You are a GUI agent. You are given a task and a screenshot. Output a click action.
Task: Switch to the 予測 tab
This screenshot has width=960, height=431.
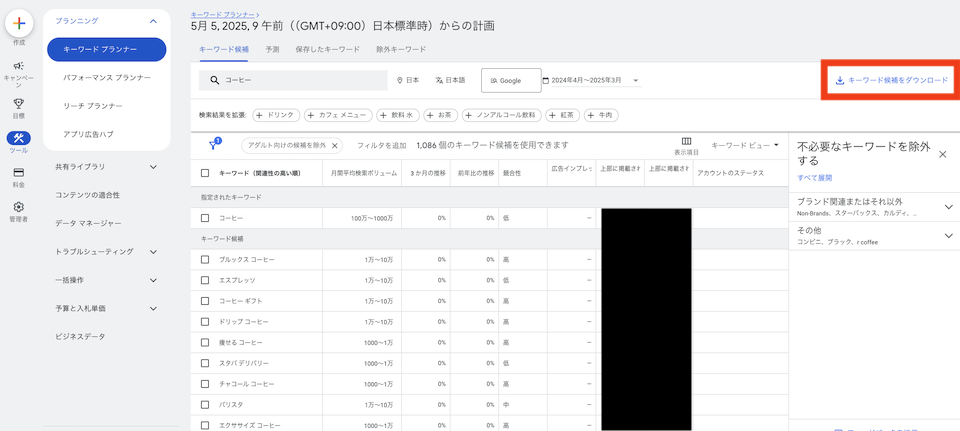(x=272, y=50)
